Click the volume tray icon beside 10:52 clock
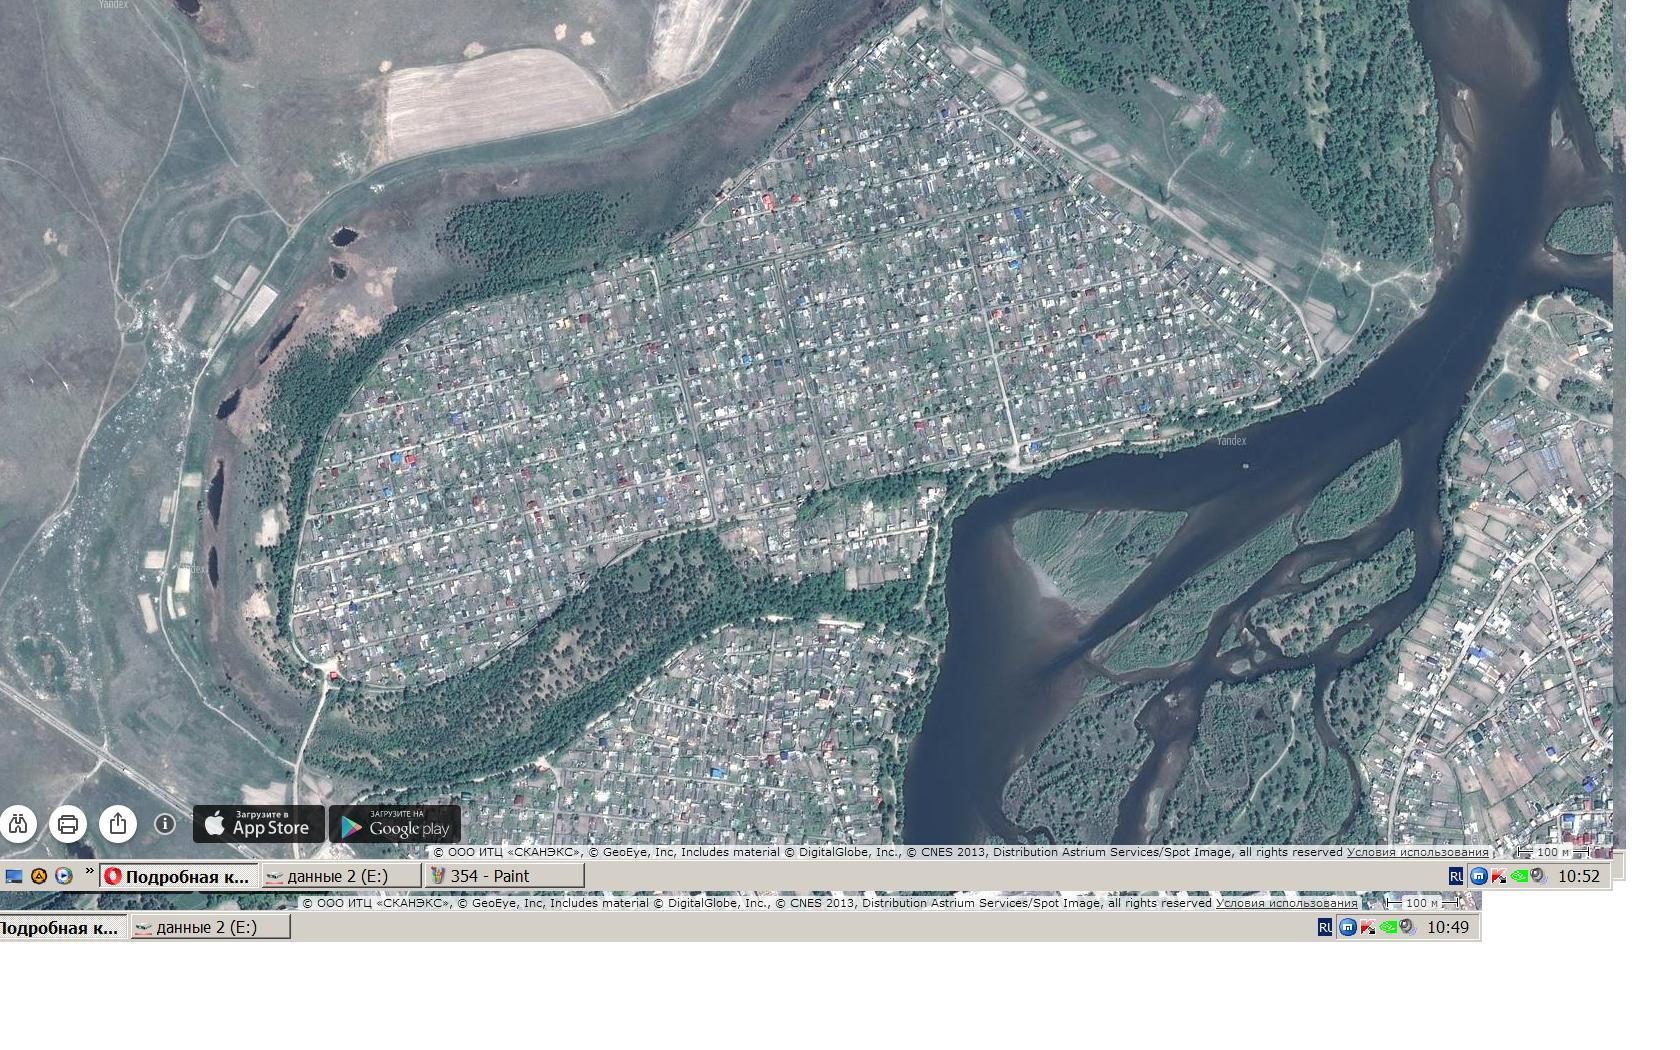 pyautogui.click(x=1538, y=876)
